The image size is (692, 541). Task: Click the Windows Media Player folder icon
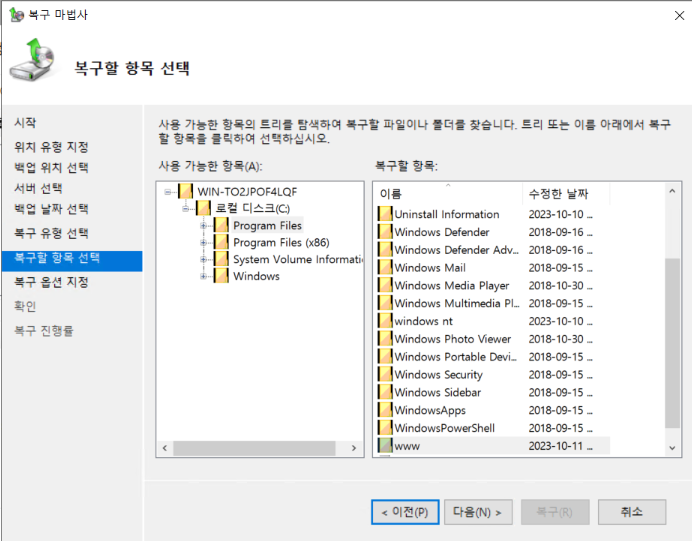click(x=385, y=286)
